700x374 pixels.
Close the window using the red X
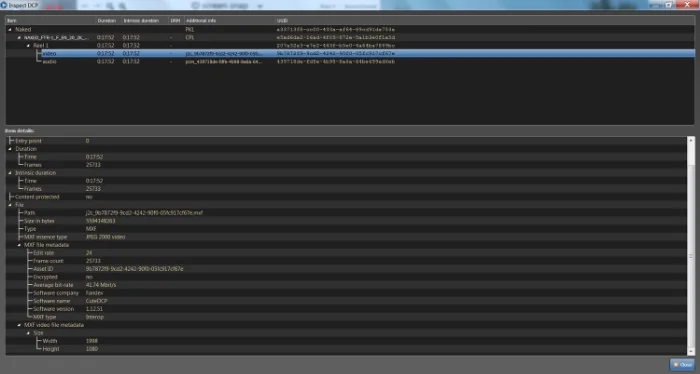687,4
